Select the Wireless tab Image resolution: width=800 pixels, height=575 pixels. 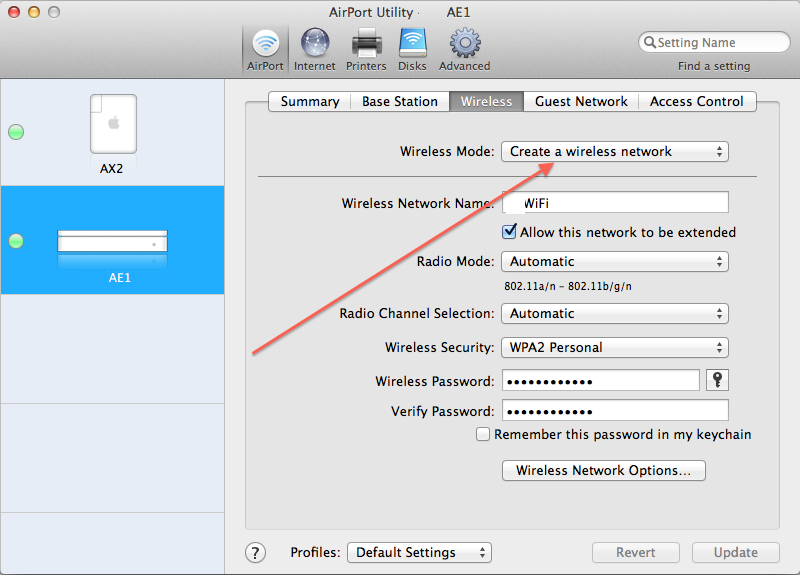[486, 102]
